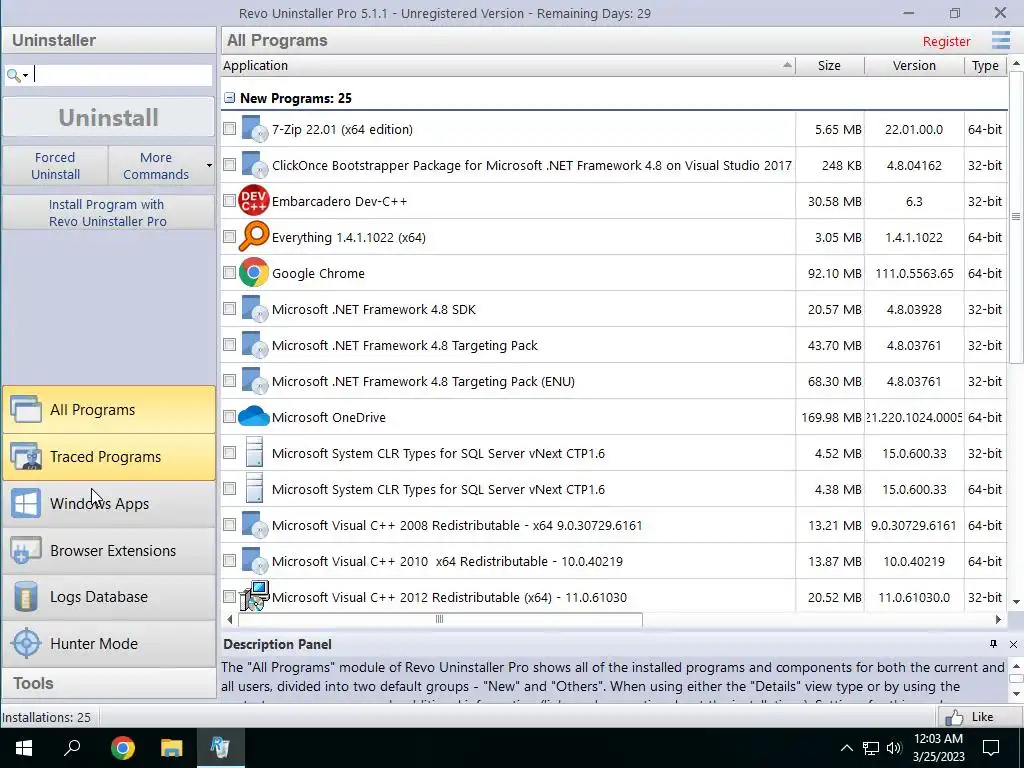Viewport: 1024px width, 768px height.
Task: Click the thumbs-up Like icon
Action: [x=953, y=717]
